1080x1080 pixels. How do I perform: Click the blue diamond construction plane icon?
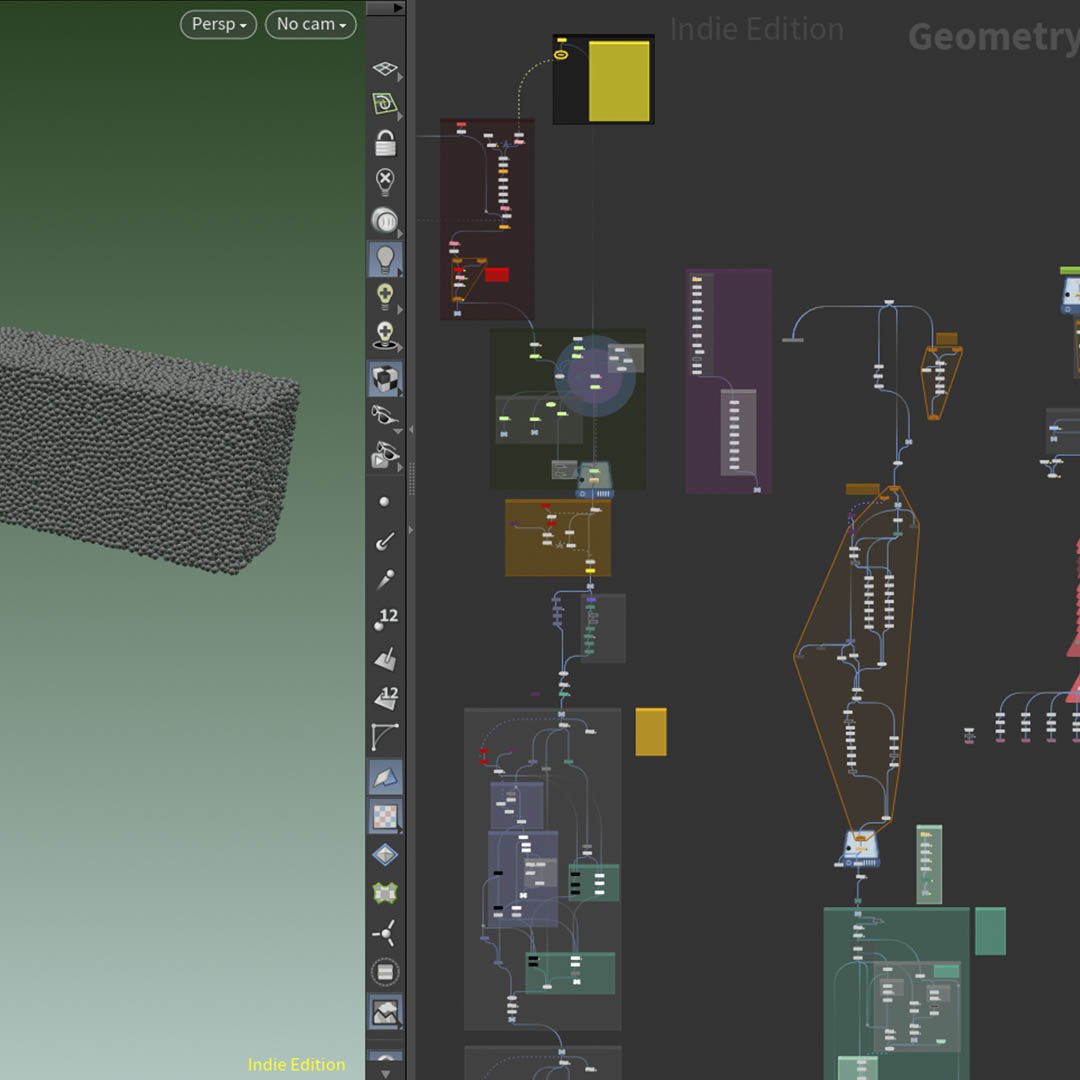point(385,853)
